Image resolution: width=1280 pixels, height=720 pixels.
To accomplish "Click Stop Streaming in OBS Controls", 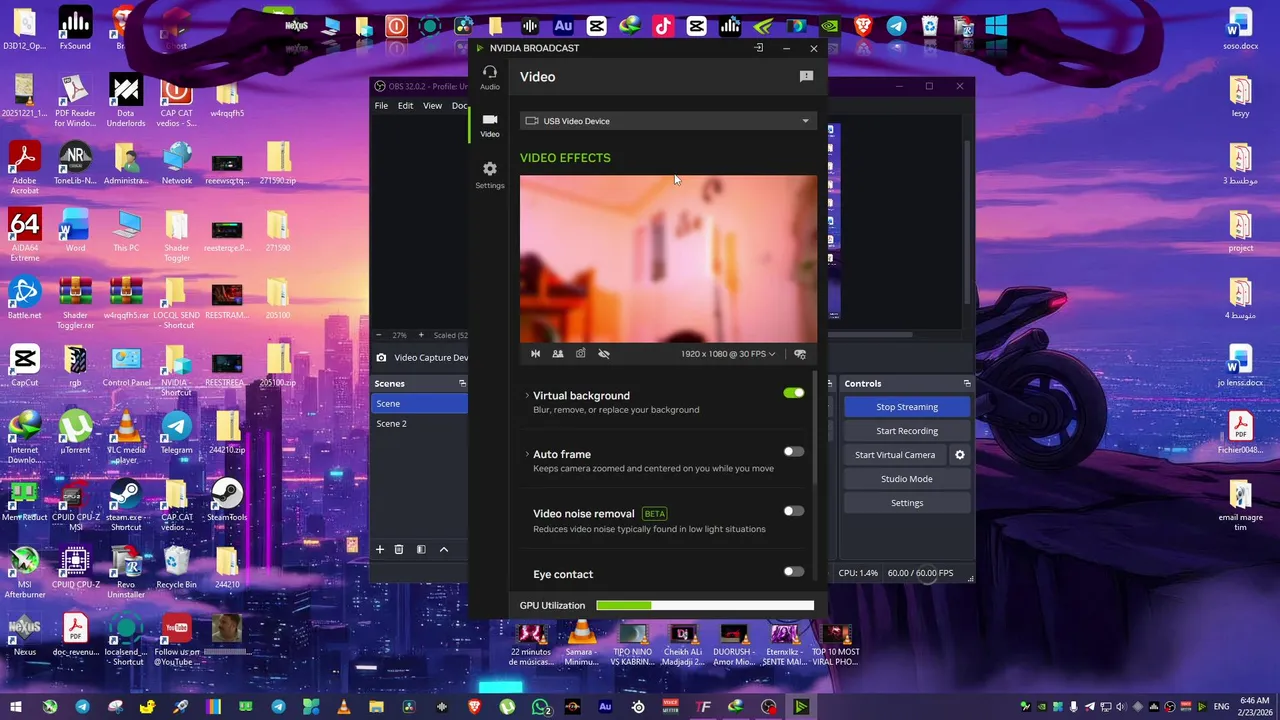I will click(907, 407).
